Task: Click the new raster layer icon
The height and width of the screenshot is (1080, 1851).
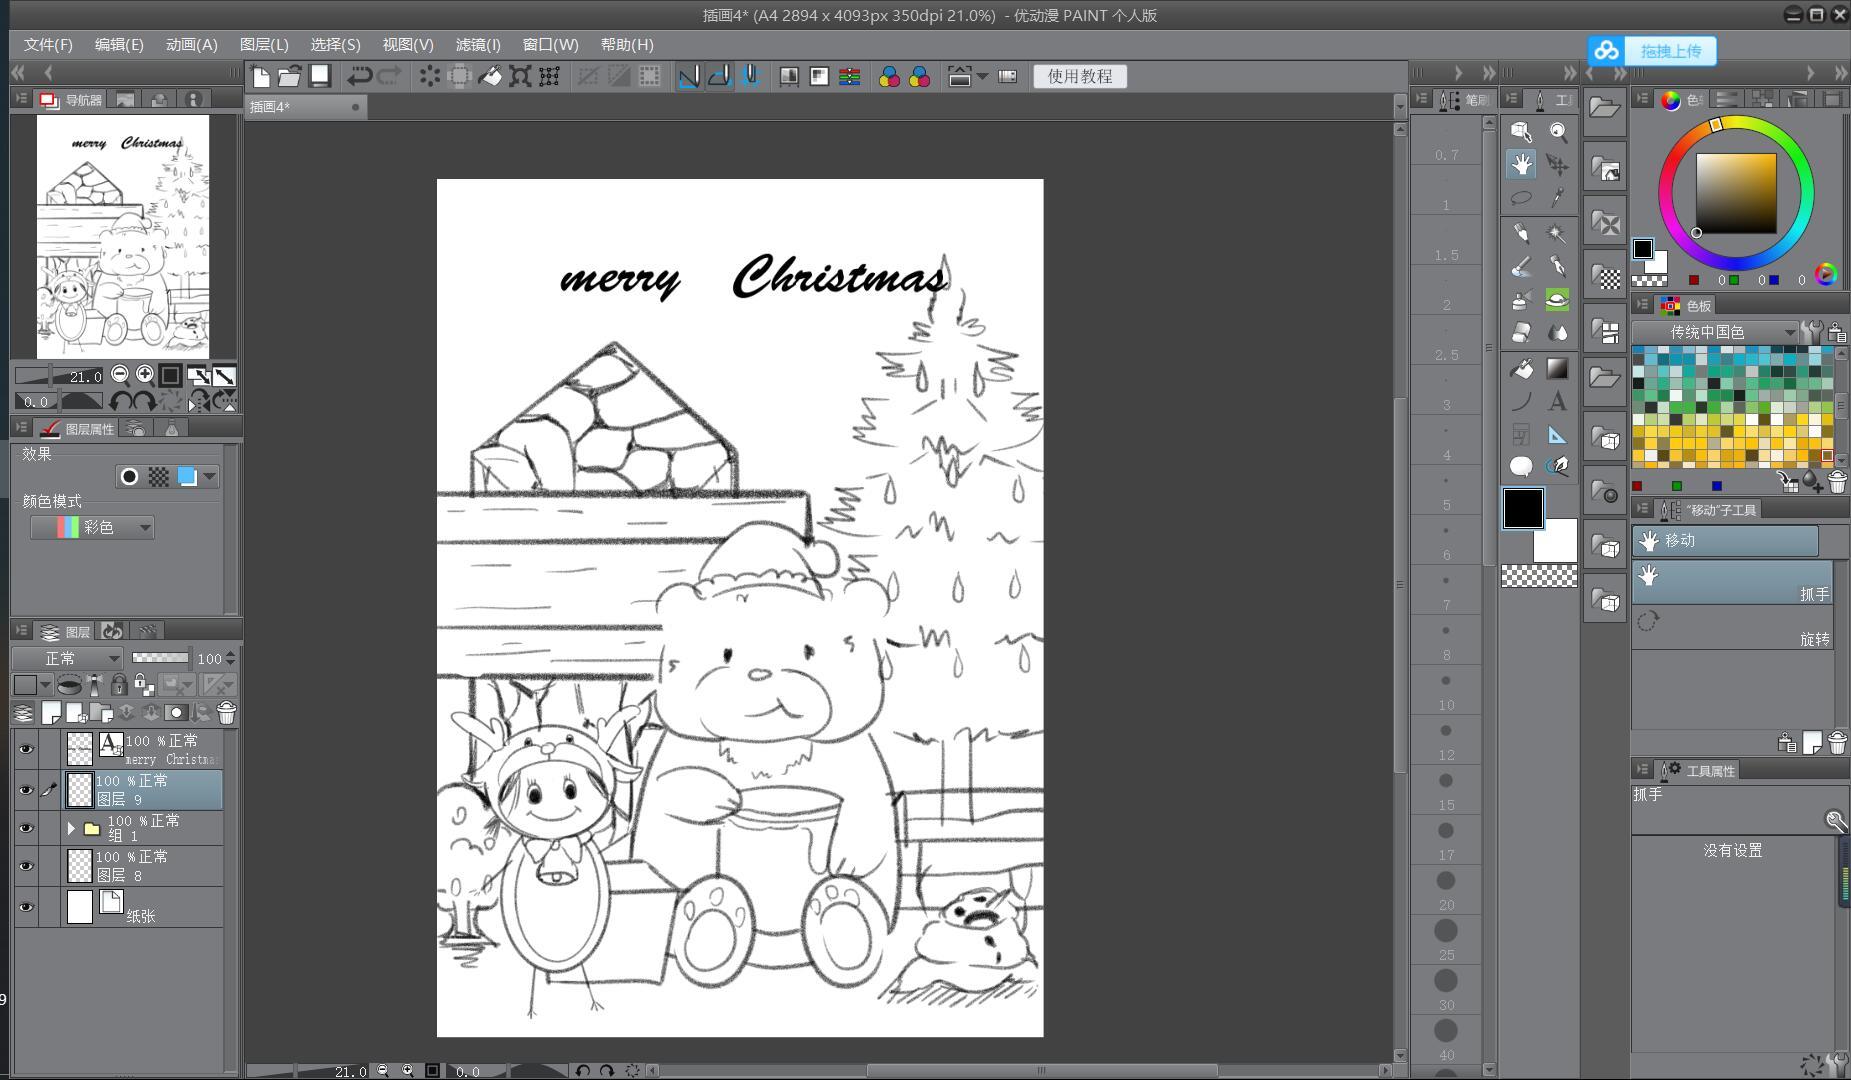Action: pyautogui.click(x=50, y=713)
